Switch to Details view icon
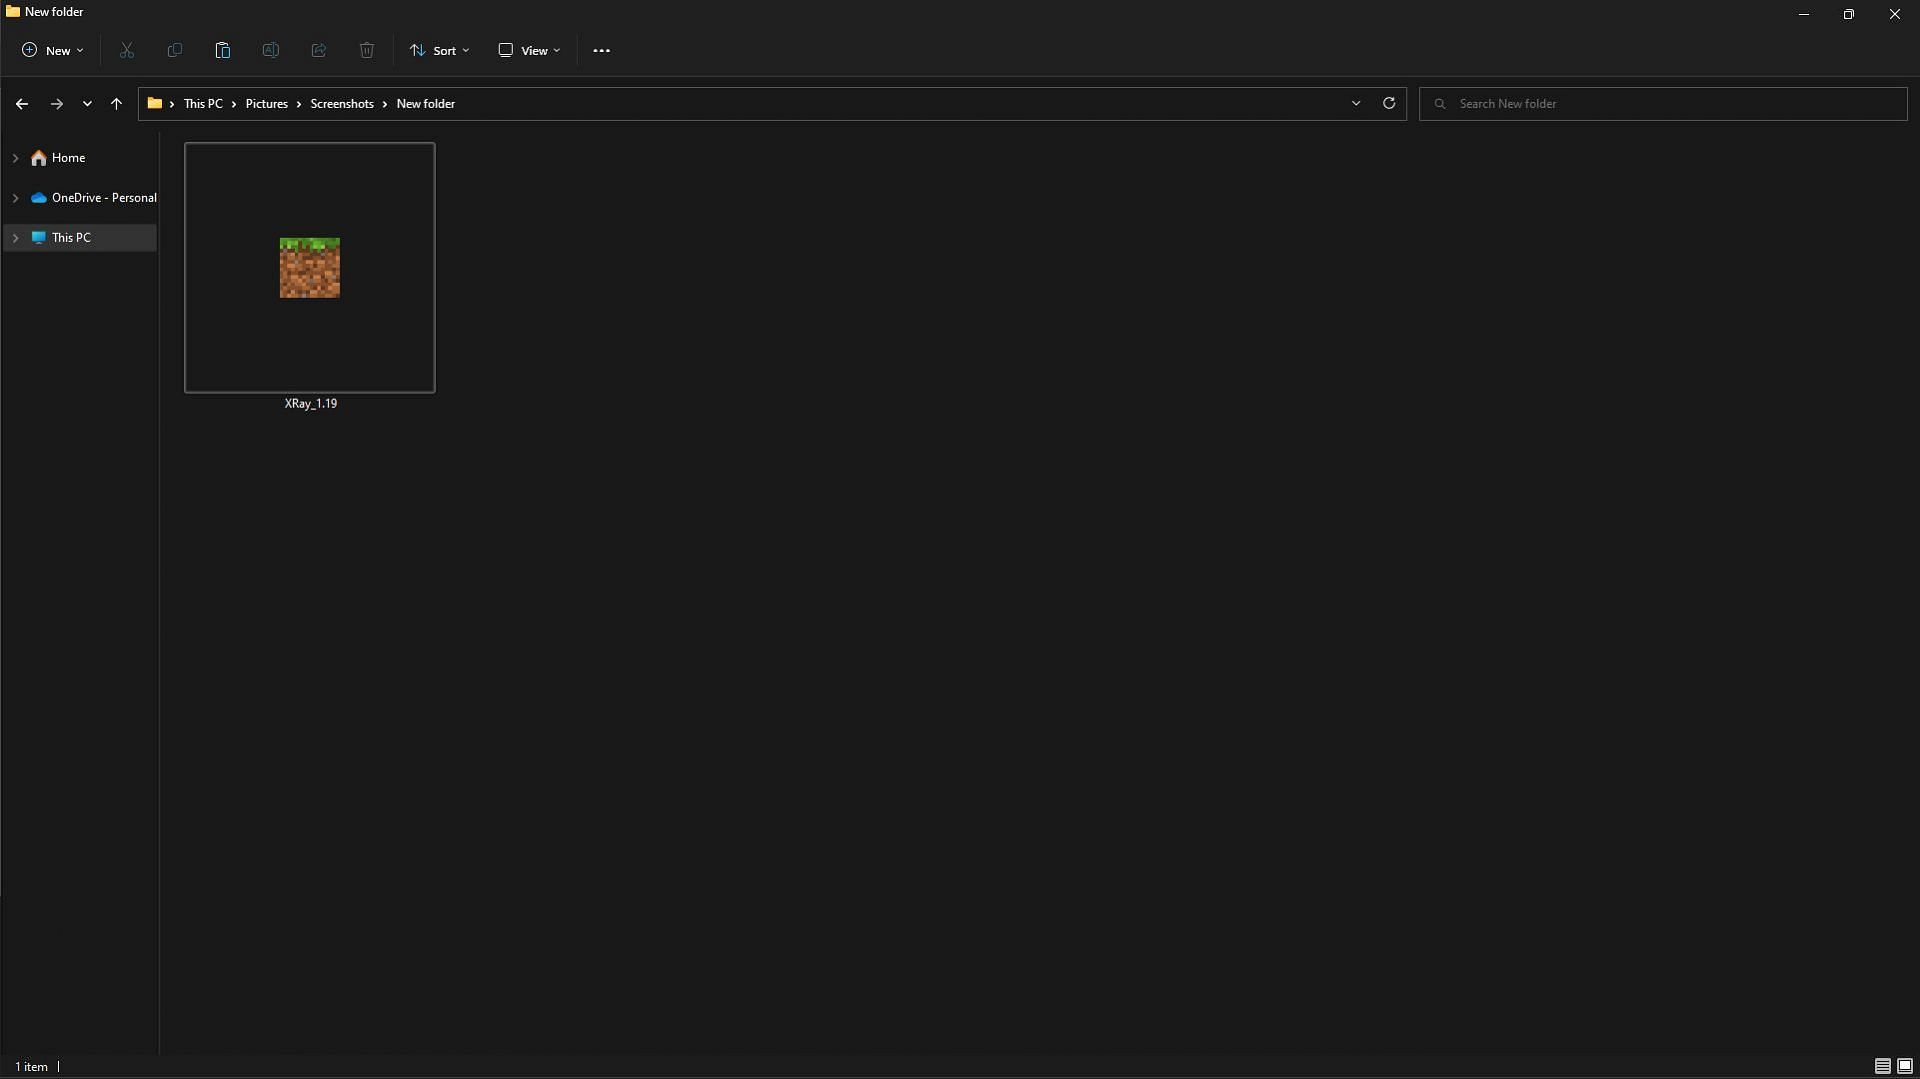The image size is (1920, 1079). click(x=1882, y=1066)
